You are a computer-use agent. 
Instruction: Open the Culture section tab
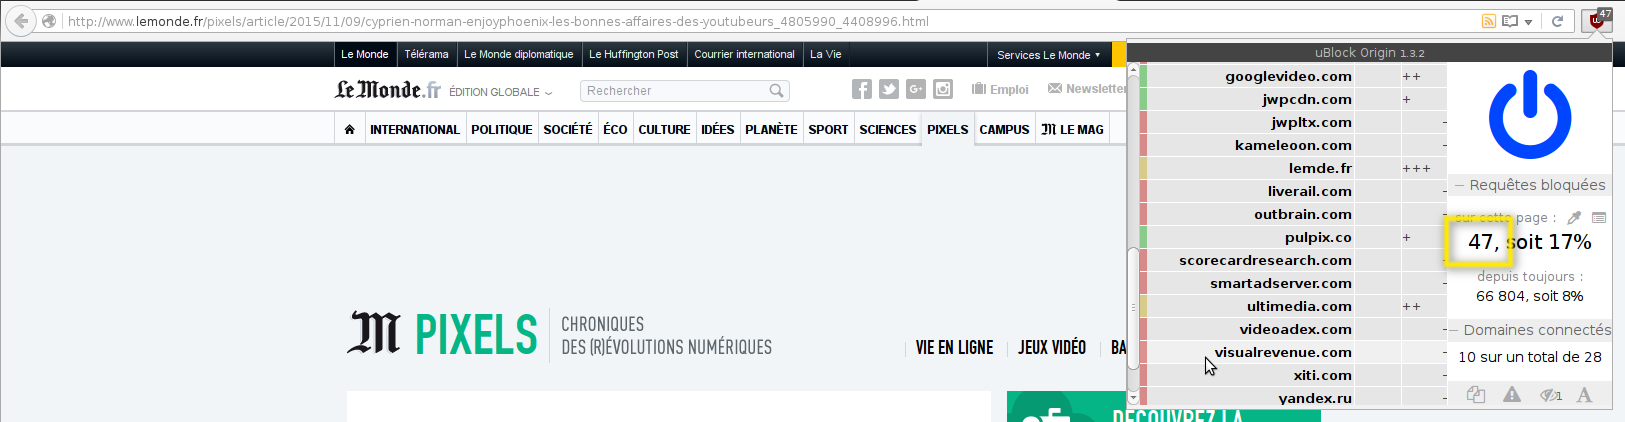click(x=665, y=130)
